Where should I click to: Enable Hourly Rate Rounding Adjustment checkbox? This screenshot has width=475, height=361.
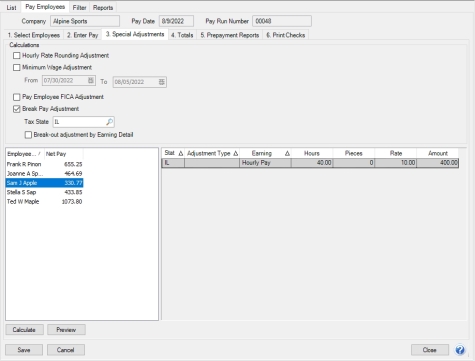click(16, 56)
